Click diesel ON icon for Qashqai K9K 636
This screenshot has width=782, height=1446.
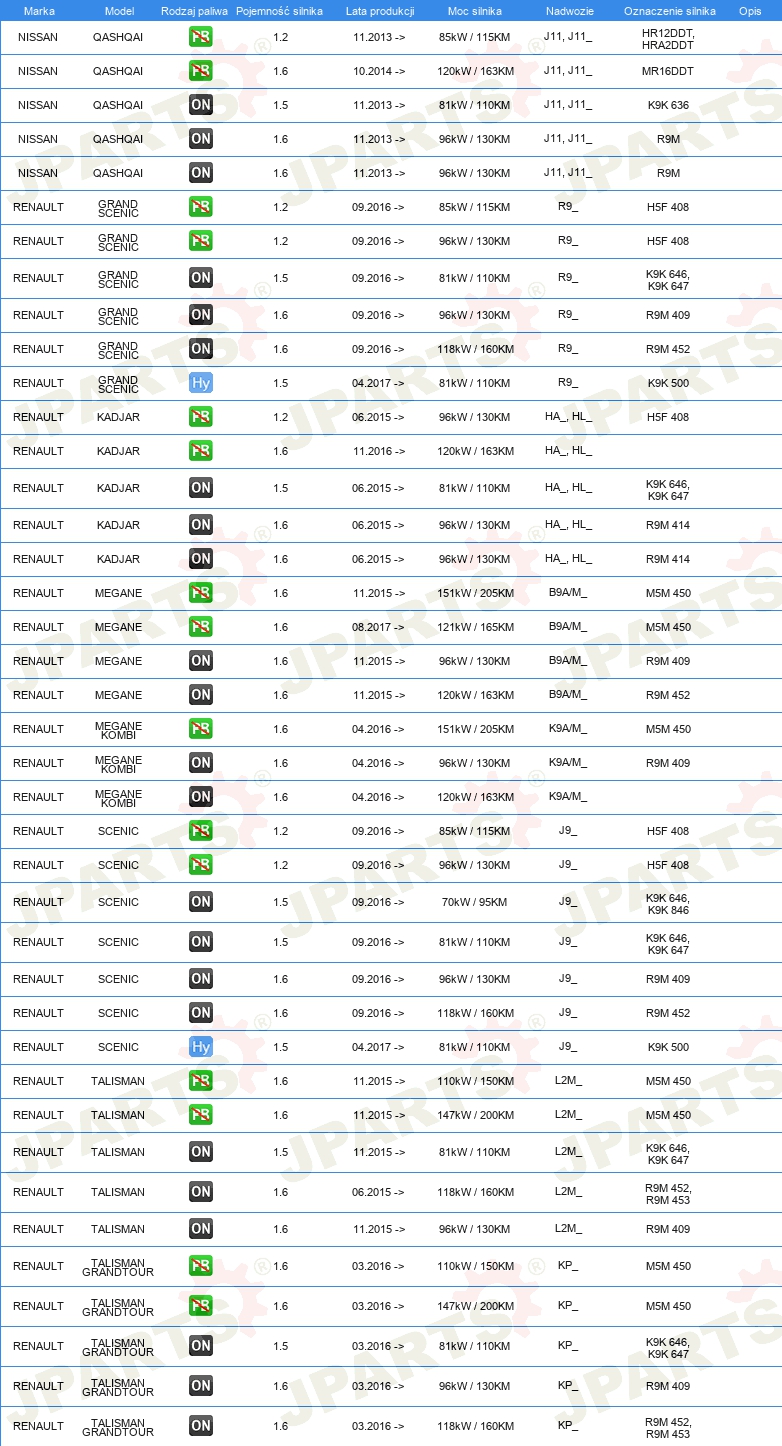click(201, 105)
